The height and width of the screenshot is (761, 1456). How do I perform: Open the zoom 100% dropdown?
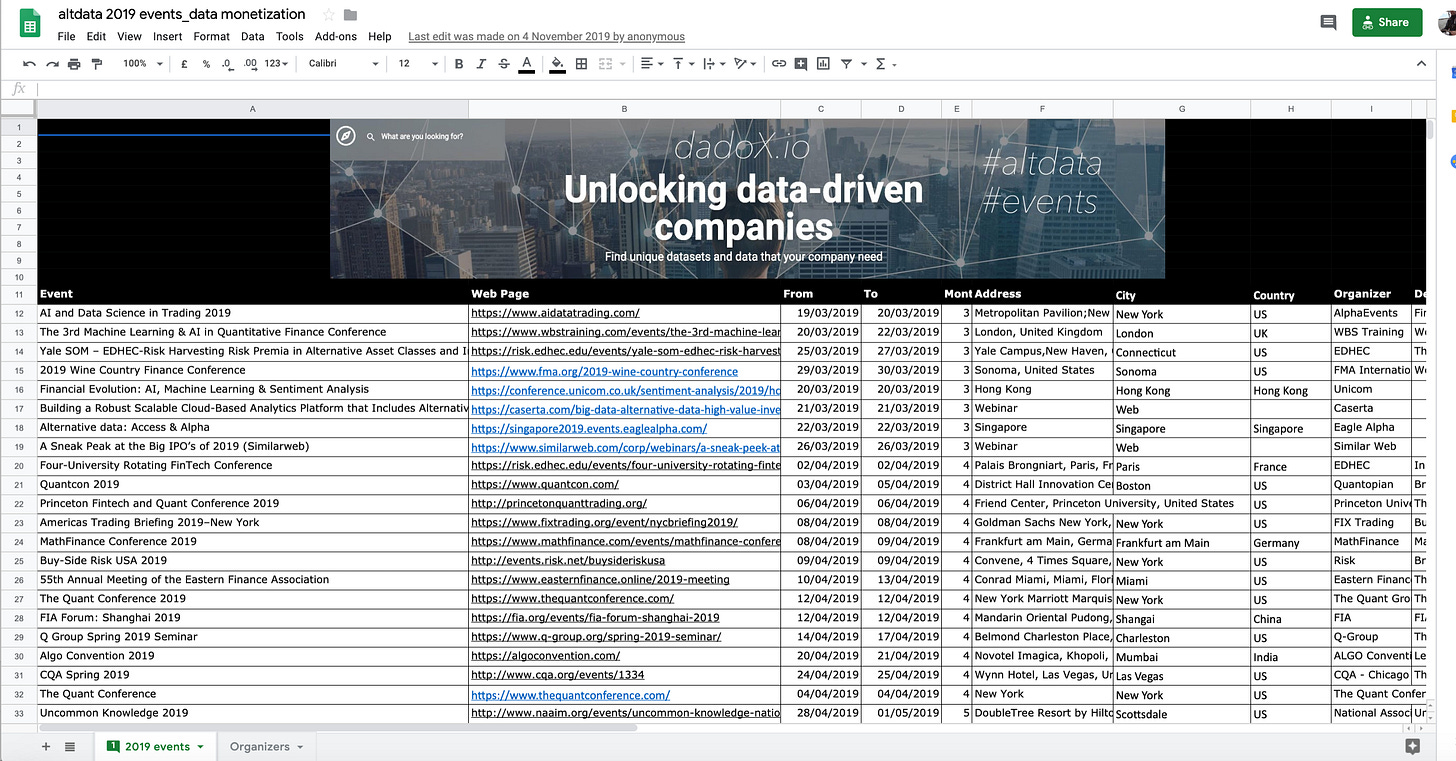(x=140, y=64)
